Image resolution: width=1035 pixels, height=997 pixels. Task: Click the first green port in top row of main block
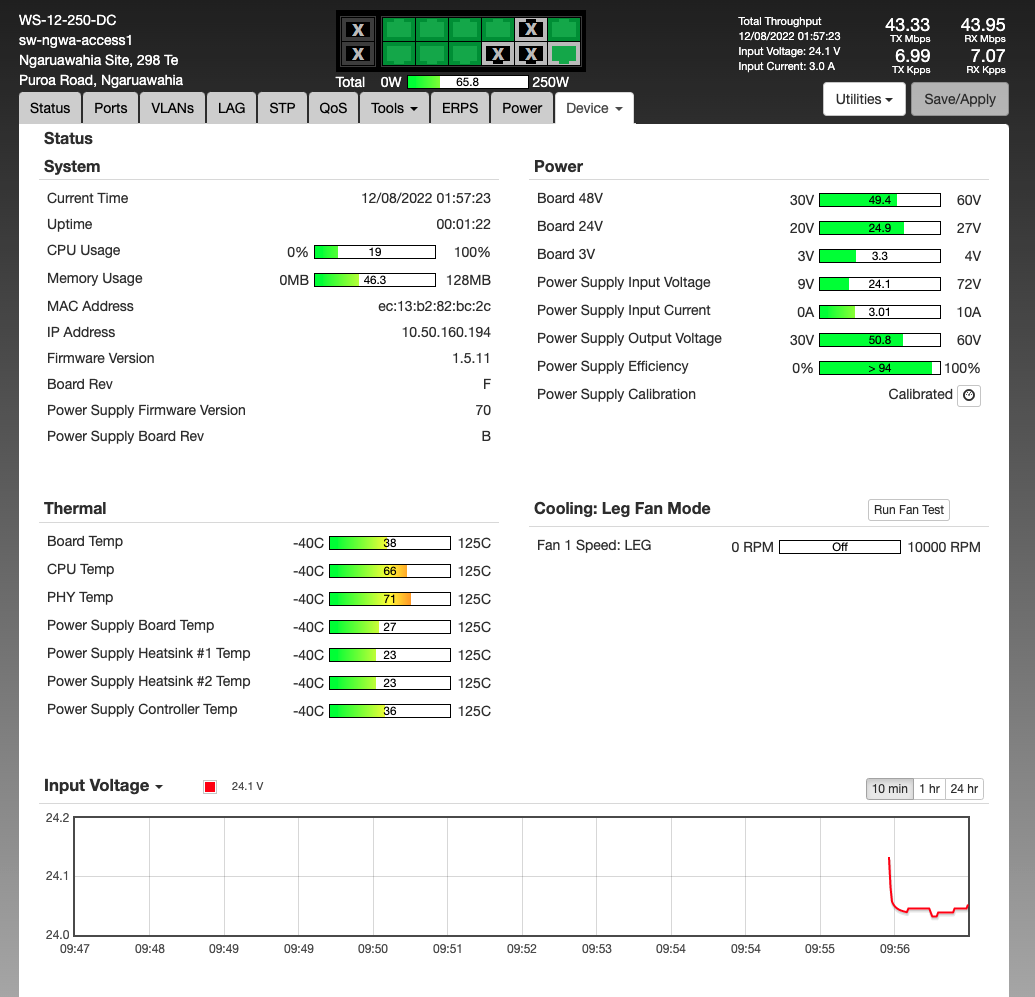pyautogui.click(x=399, y=29)
